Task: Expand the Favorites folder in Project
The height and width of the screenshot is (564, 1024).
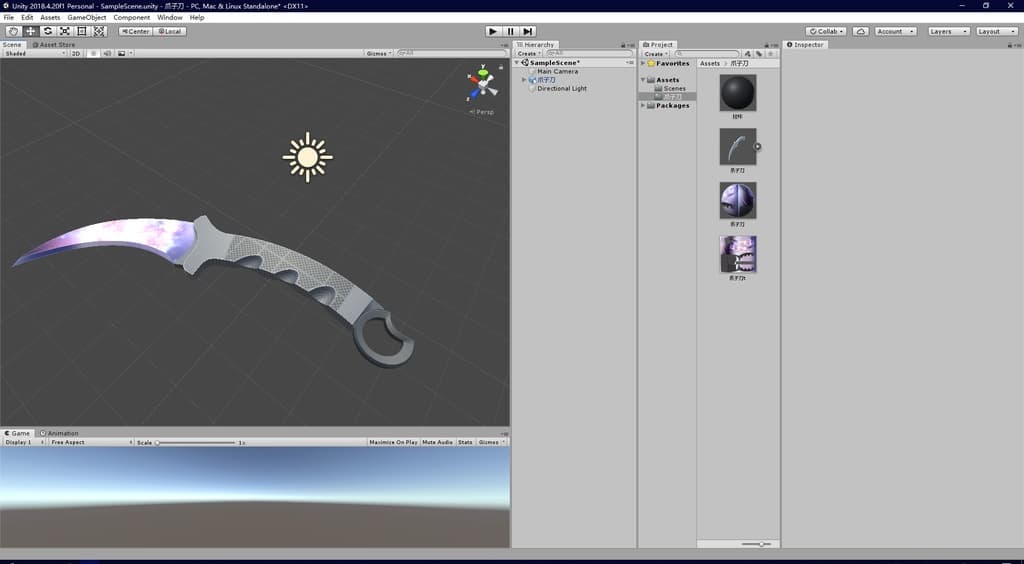Action: click(x=644, y=63)
